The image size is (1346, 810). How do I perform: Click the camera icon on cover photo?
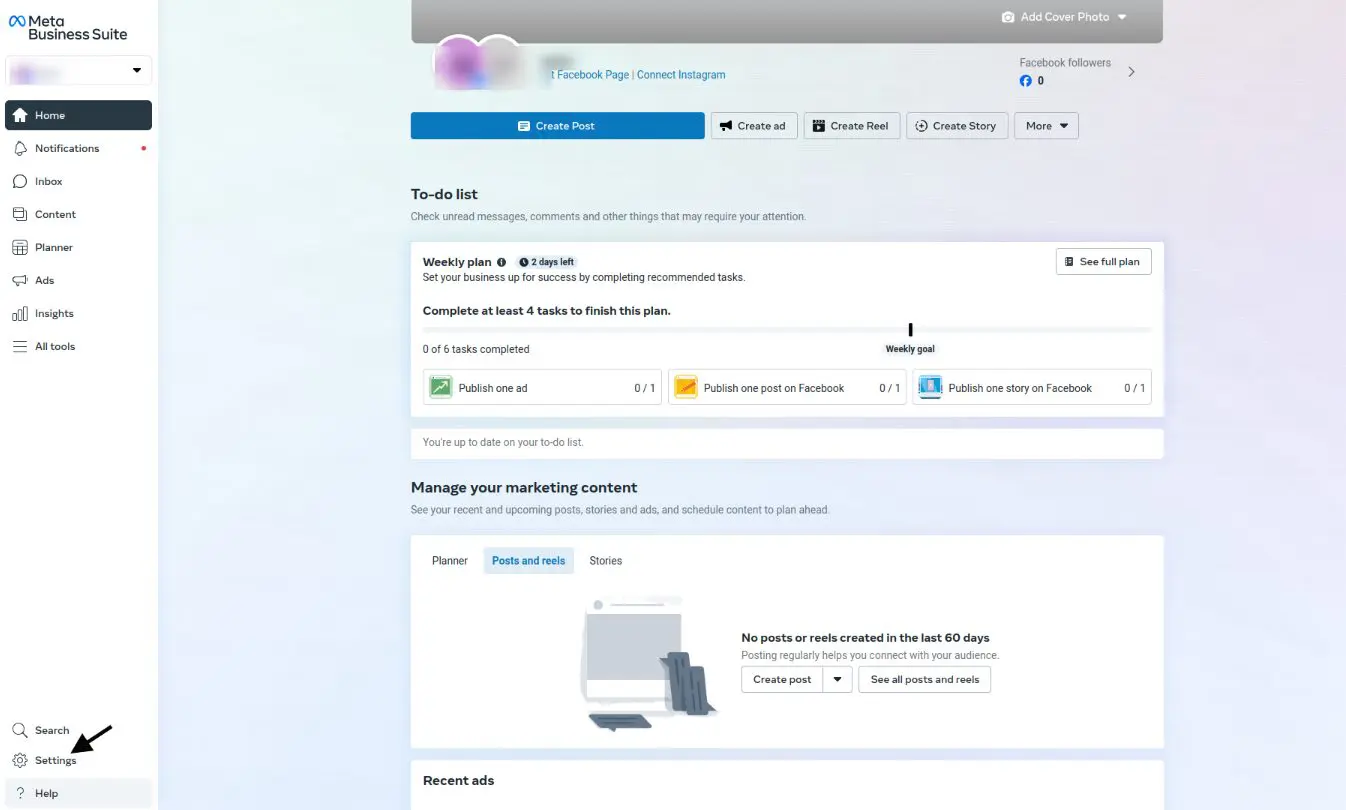(x=1008, y=17)
